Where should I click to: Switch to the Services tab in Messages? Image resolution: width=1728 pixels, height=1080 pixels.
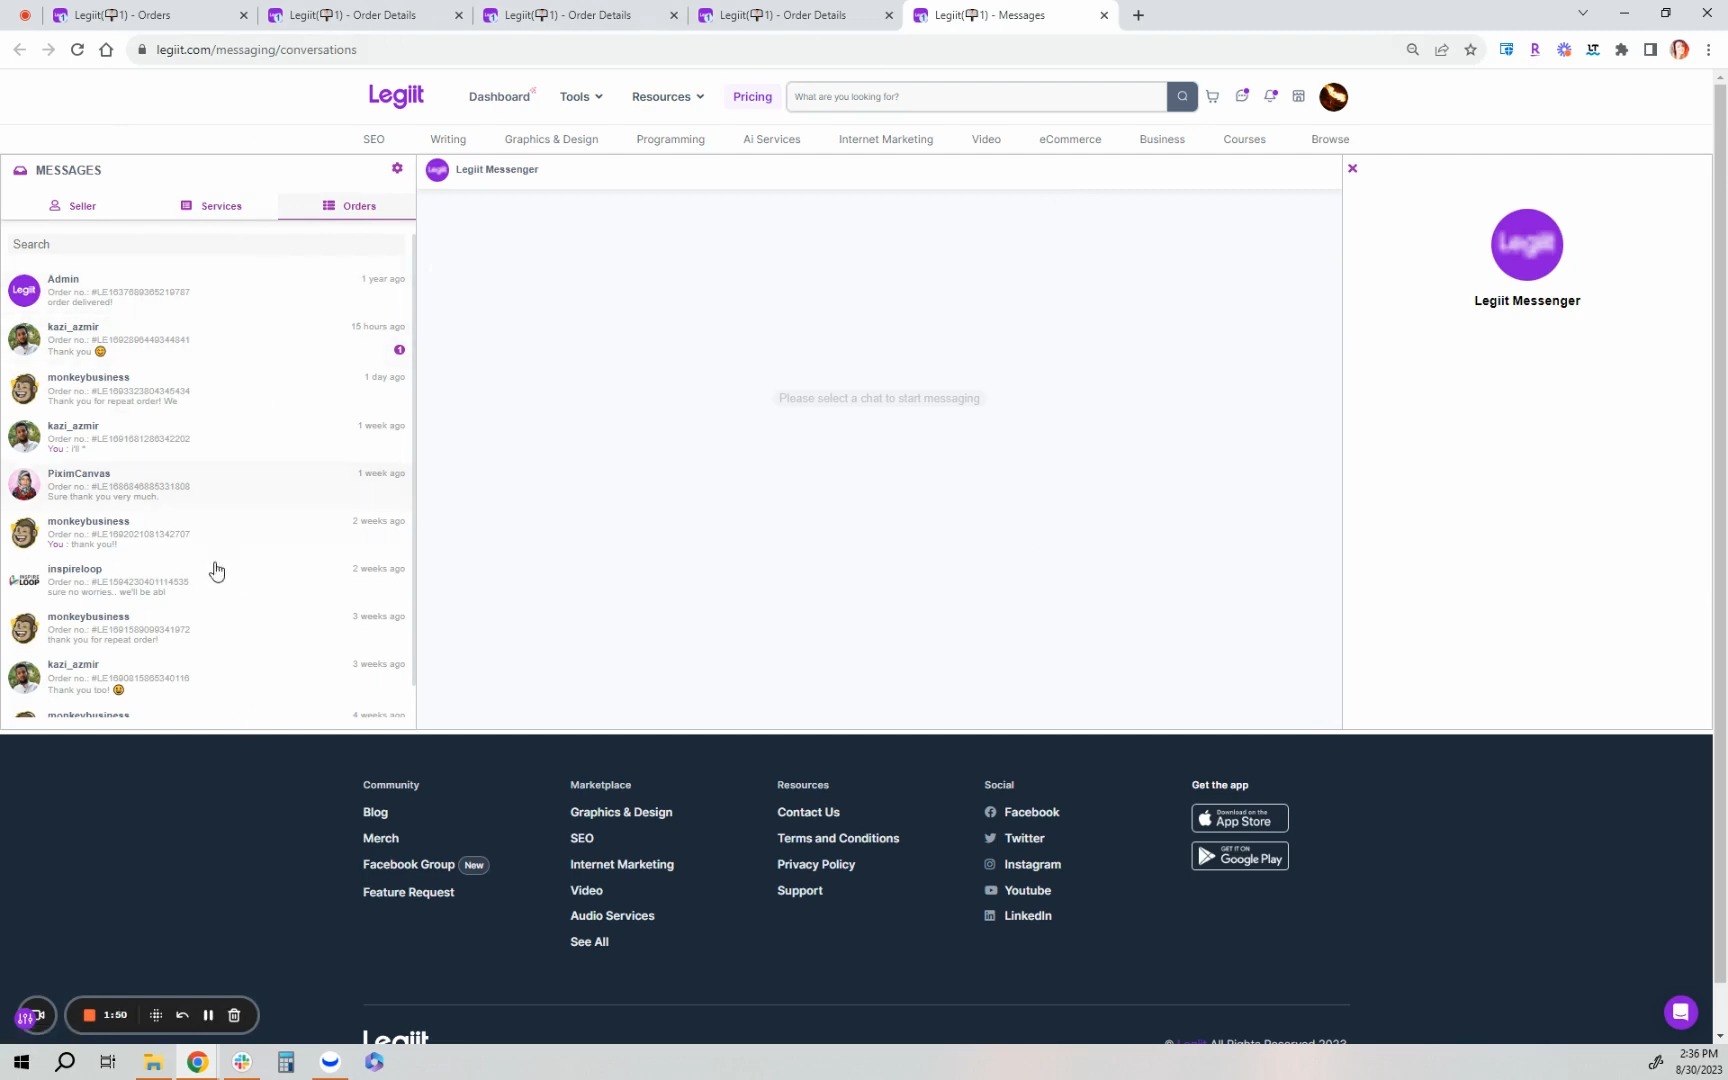pyautogui.click(x=211, y=206)
